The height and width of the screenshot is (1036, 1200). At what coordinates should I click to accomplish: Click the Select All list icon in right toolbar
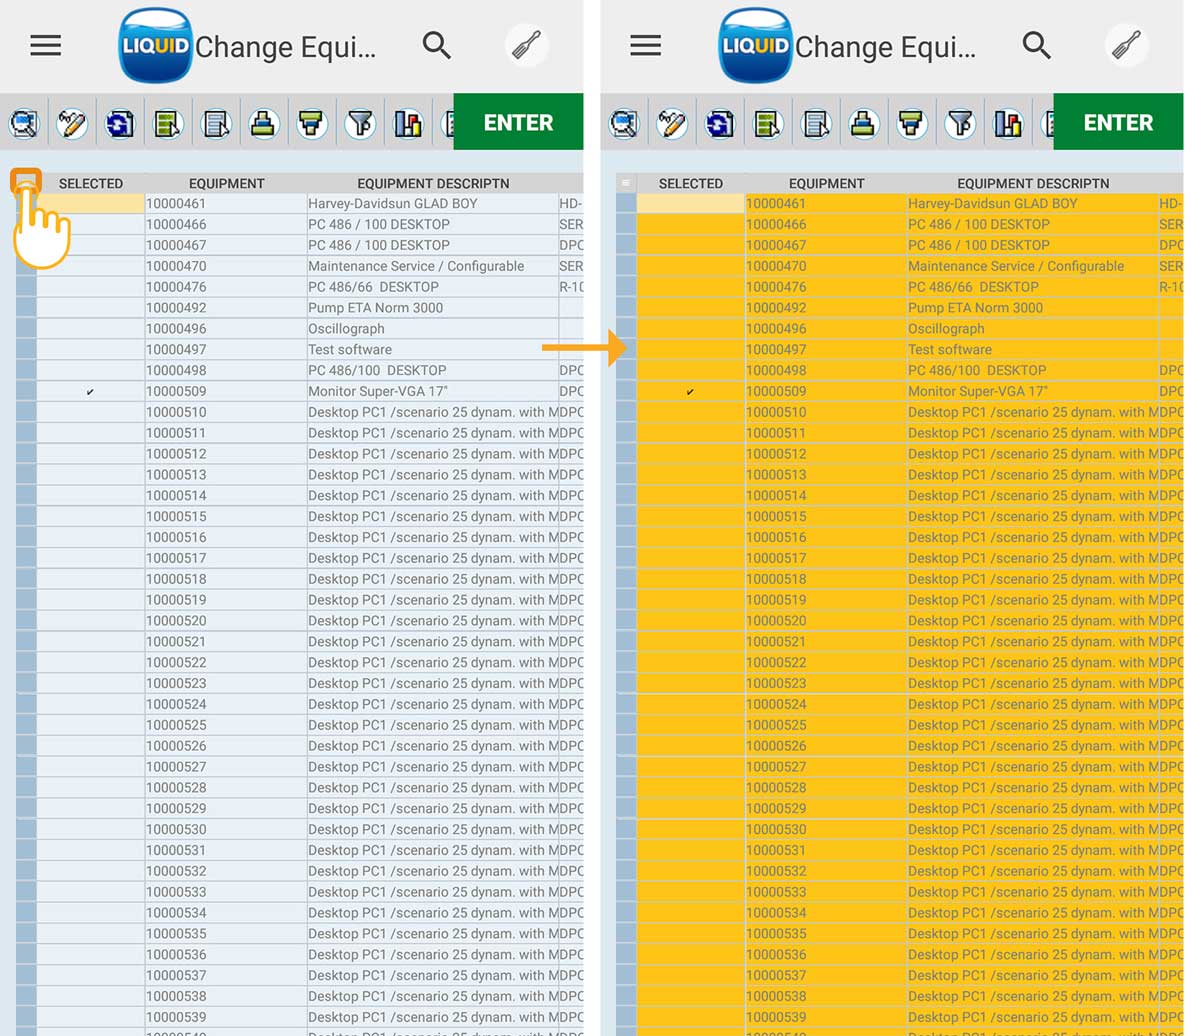click(768, 124)
